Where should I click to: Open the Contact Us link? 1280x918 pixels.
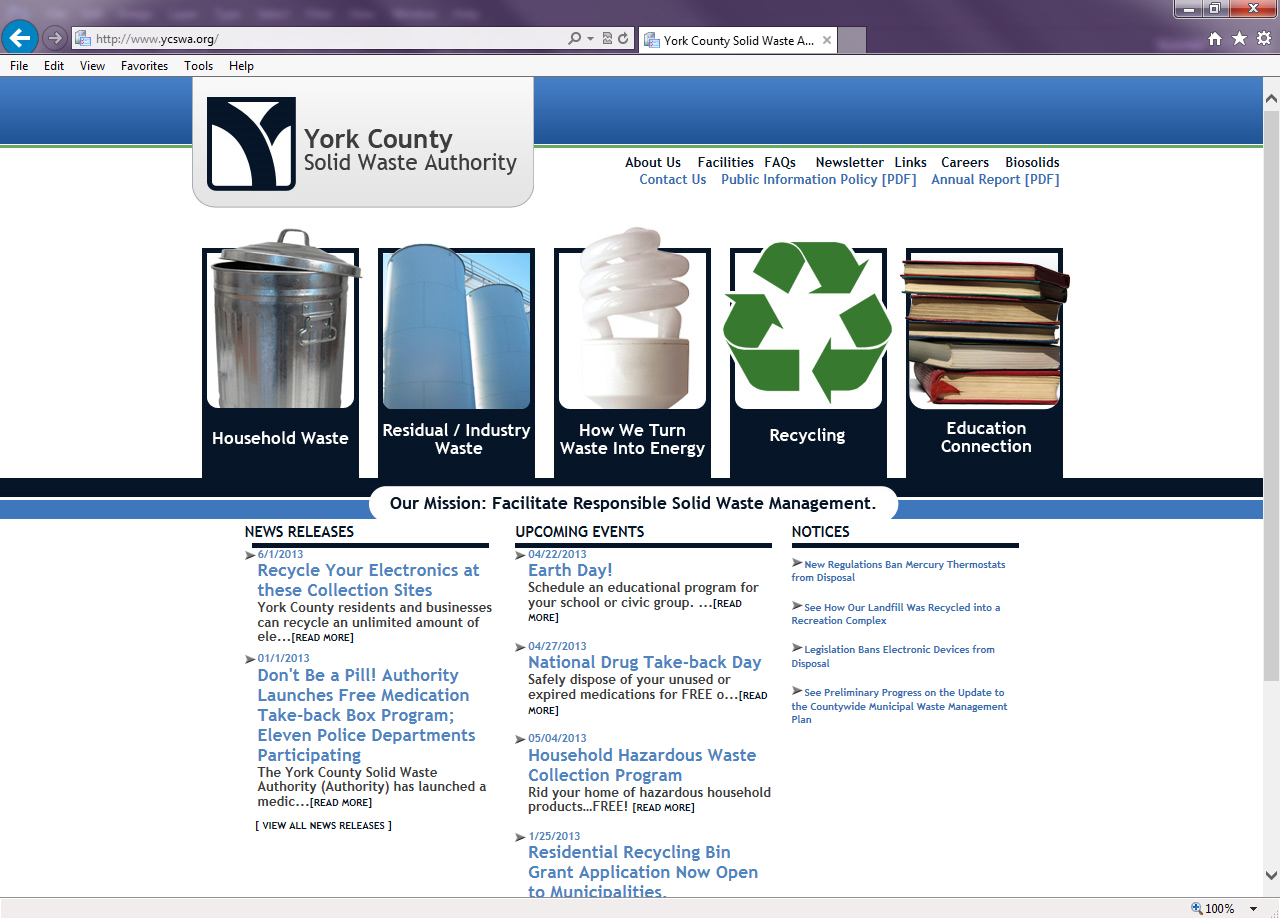(x=673, y=180)
